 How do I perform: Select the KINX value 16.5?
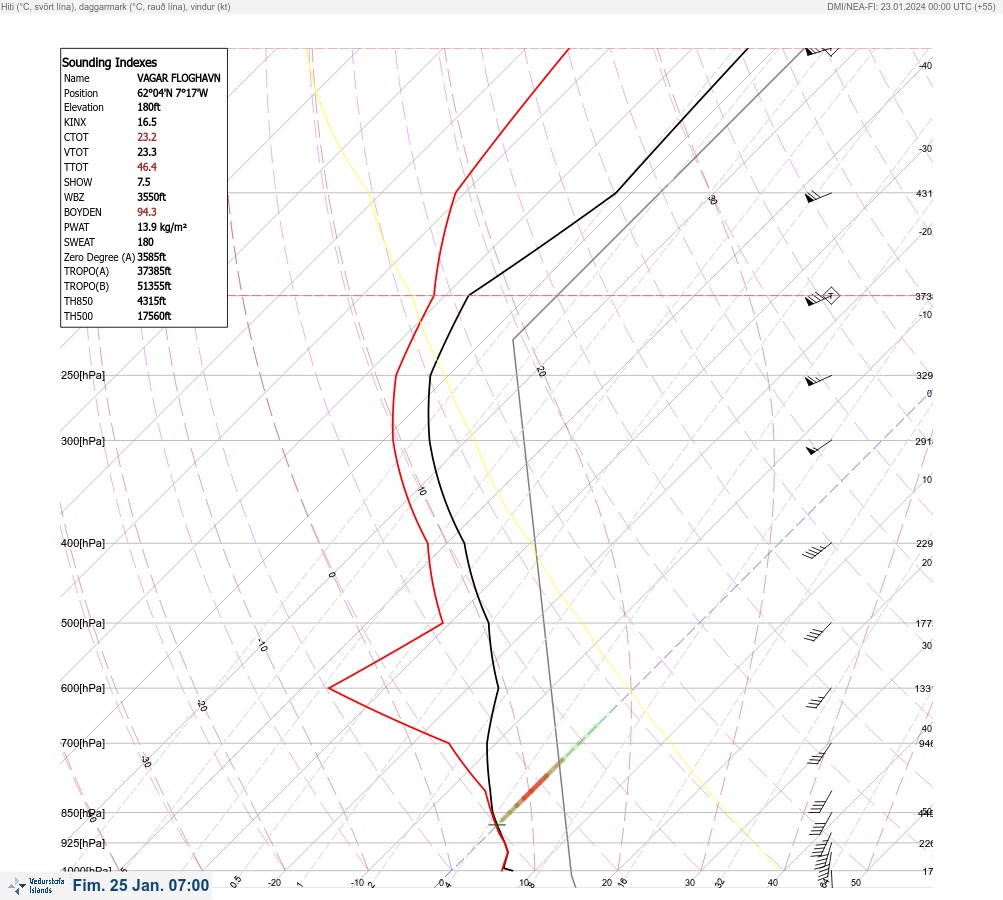[146, 122]
